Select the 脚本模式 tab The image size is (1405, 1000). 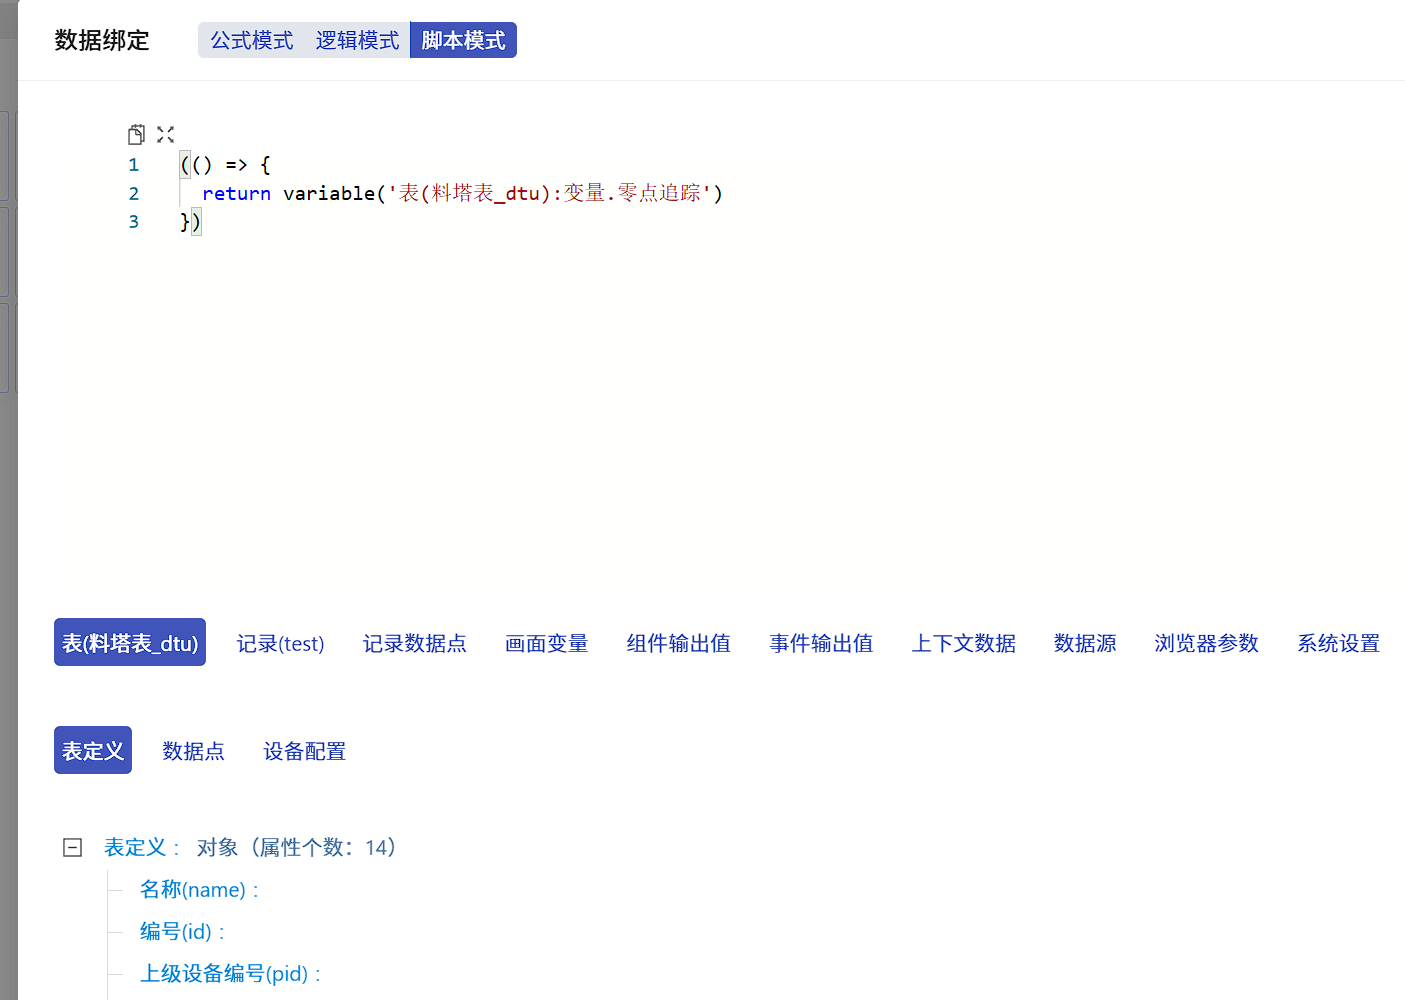coord(463,40)
